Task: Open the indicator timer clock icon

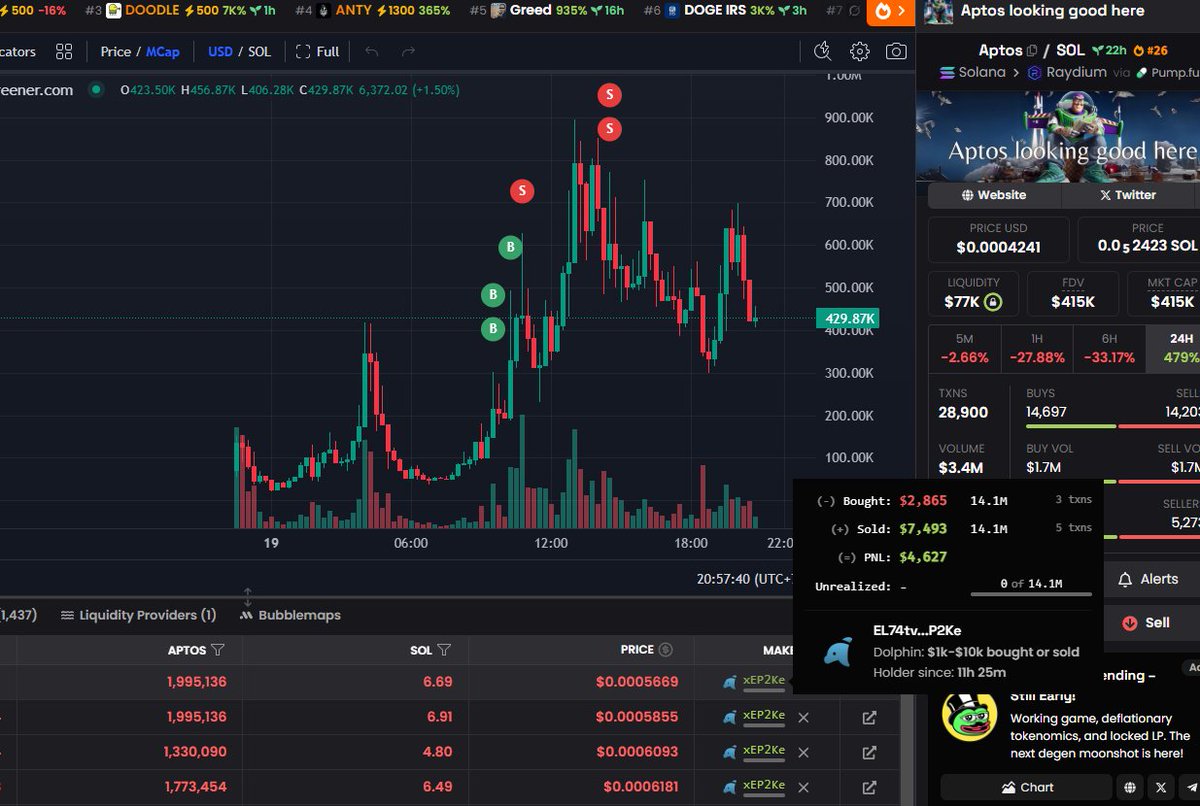Action: 822,51
